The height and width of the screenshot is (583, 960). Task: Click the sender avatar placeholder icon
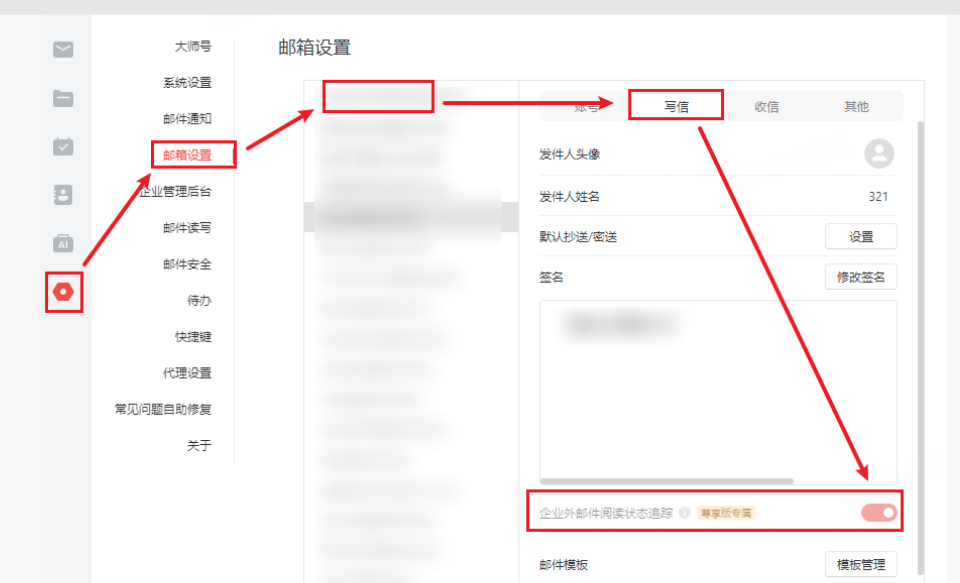point(879,154)
